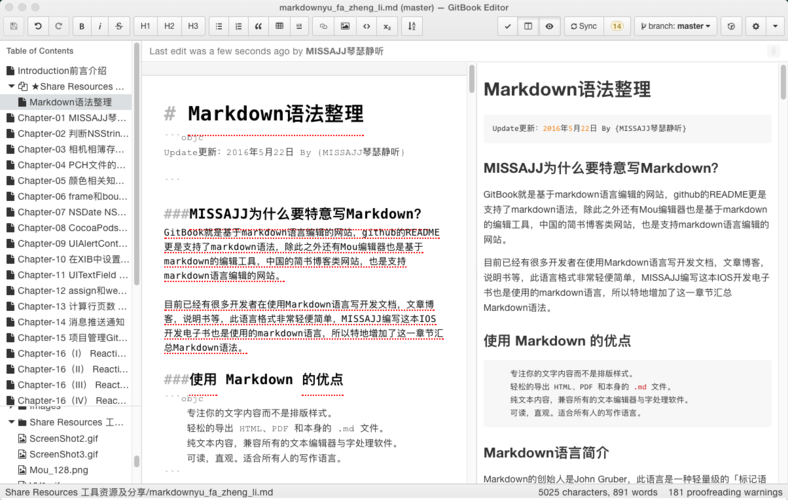Open Chapter-14 消息推送通知 entry
Image resolution: width=788 pixels, height=500 pixels.
pyautogui.click(x=66, y=322)
